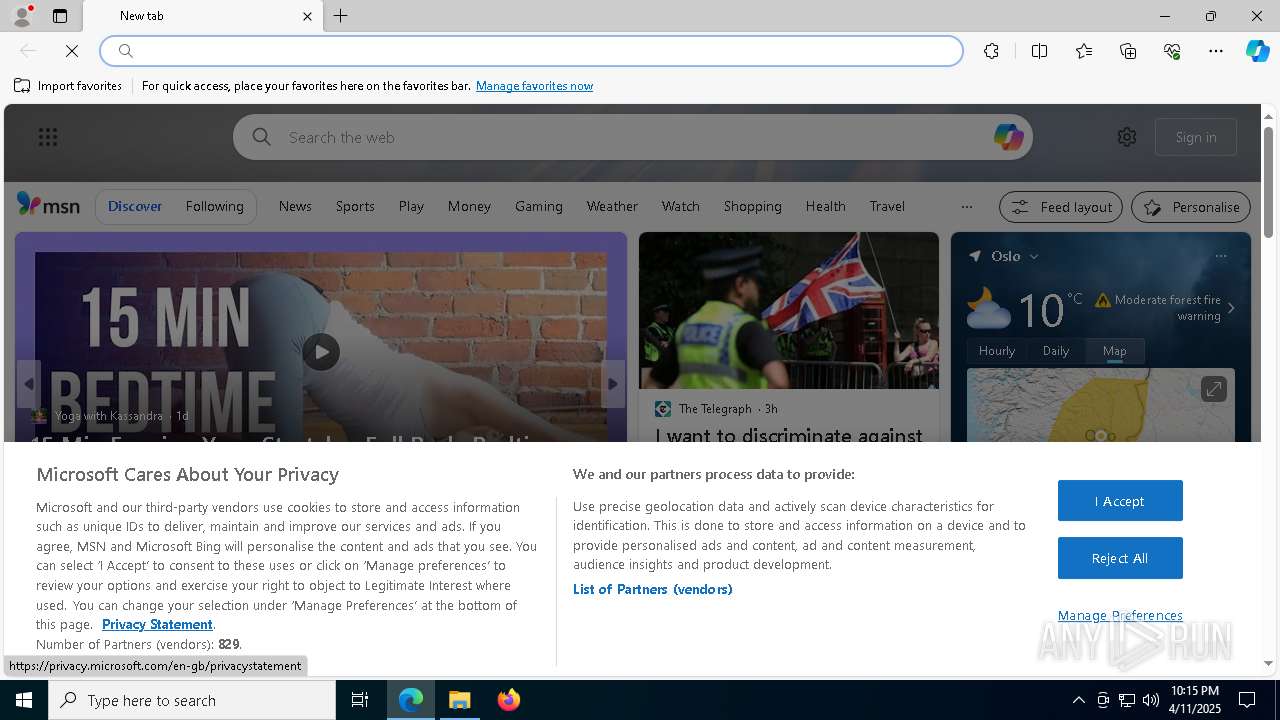The height and width of the screenshot is (720, 1280).
Task: Open the Favorites star menu
Action: (1084, 51)
